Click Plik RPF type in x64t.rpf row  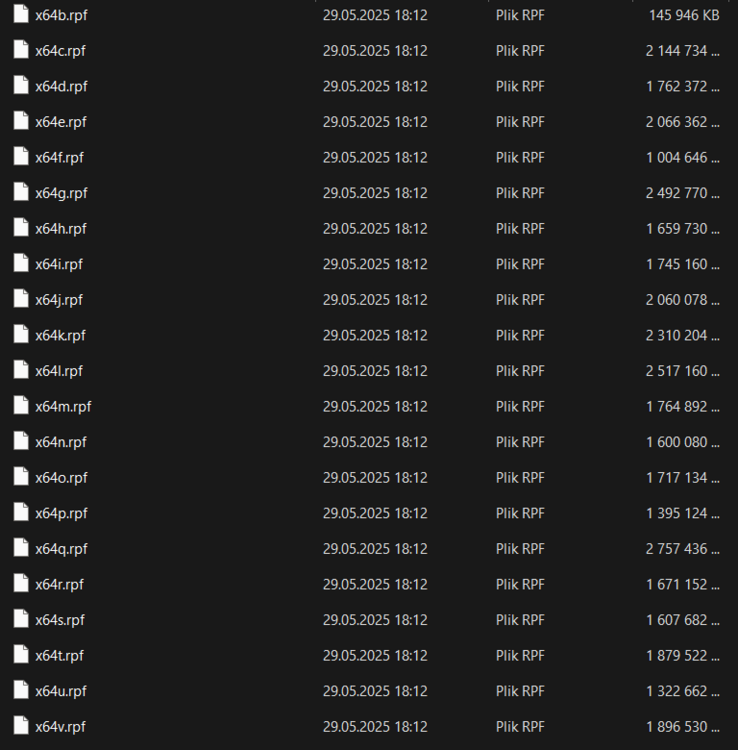pyautogui.click(x=520, y=655)
